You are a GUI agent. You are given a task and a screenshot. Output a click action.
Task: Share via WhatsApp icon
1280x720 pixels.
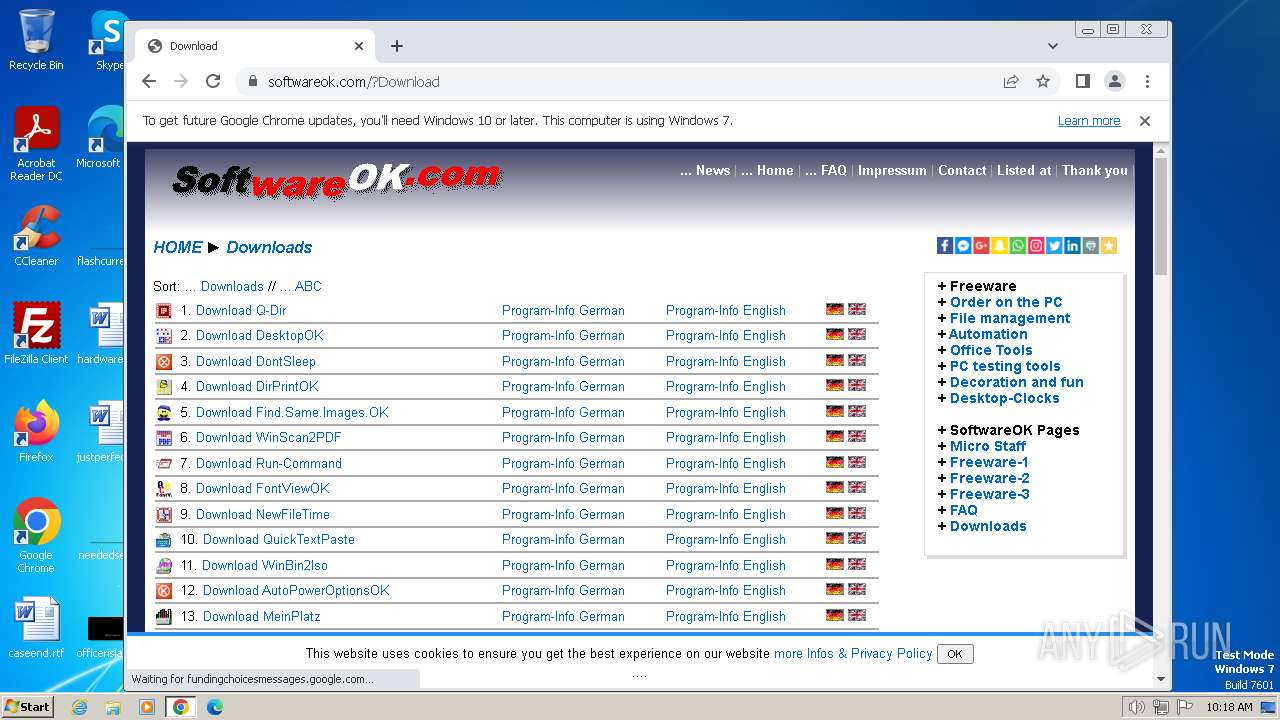(1017, 246)
